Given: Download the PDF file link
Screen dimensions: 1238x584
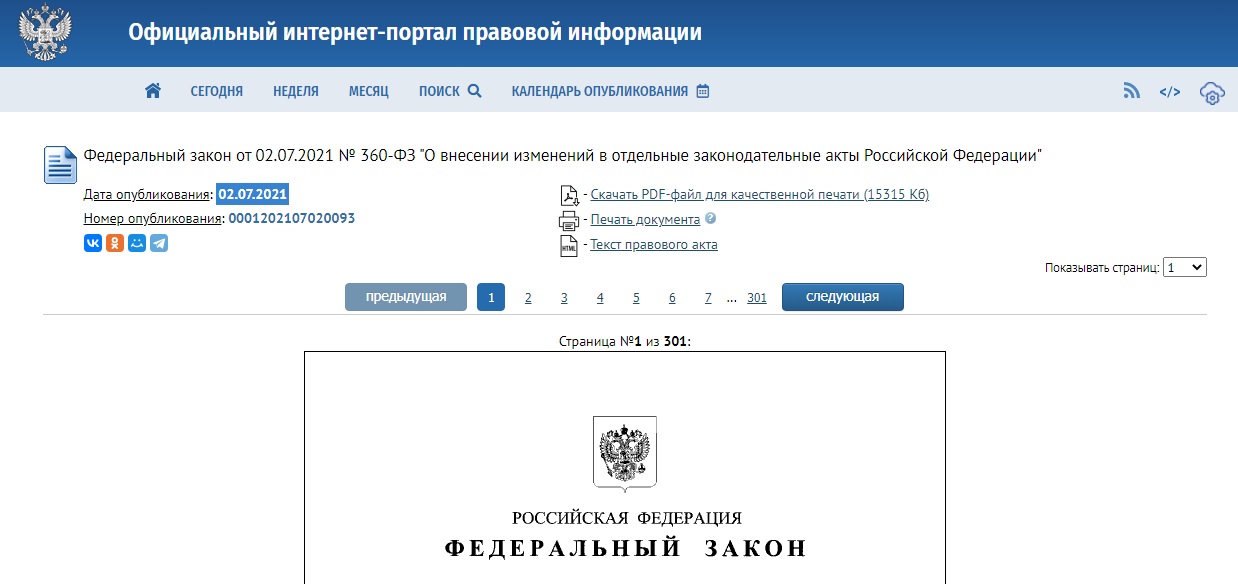Looking at the screenshot, I should coord(760,194).
